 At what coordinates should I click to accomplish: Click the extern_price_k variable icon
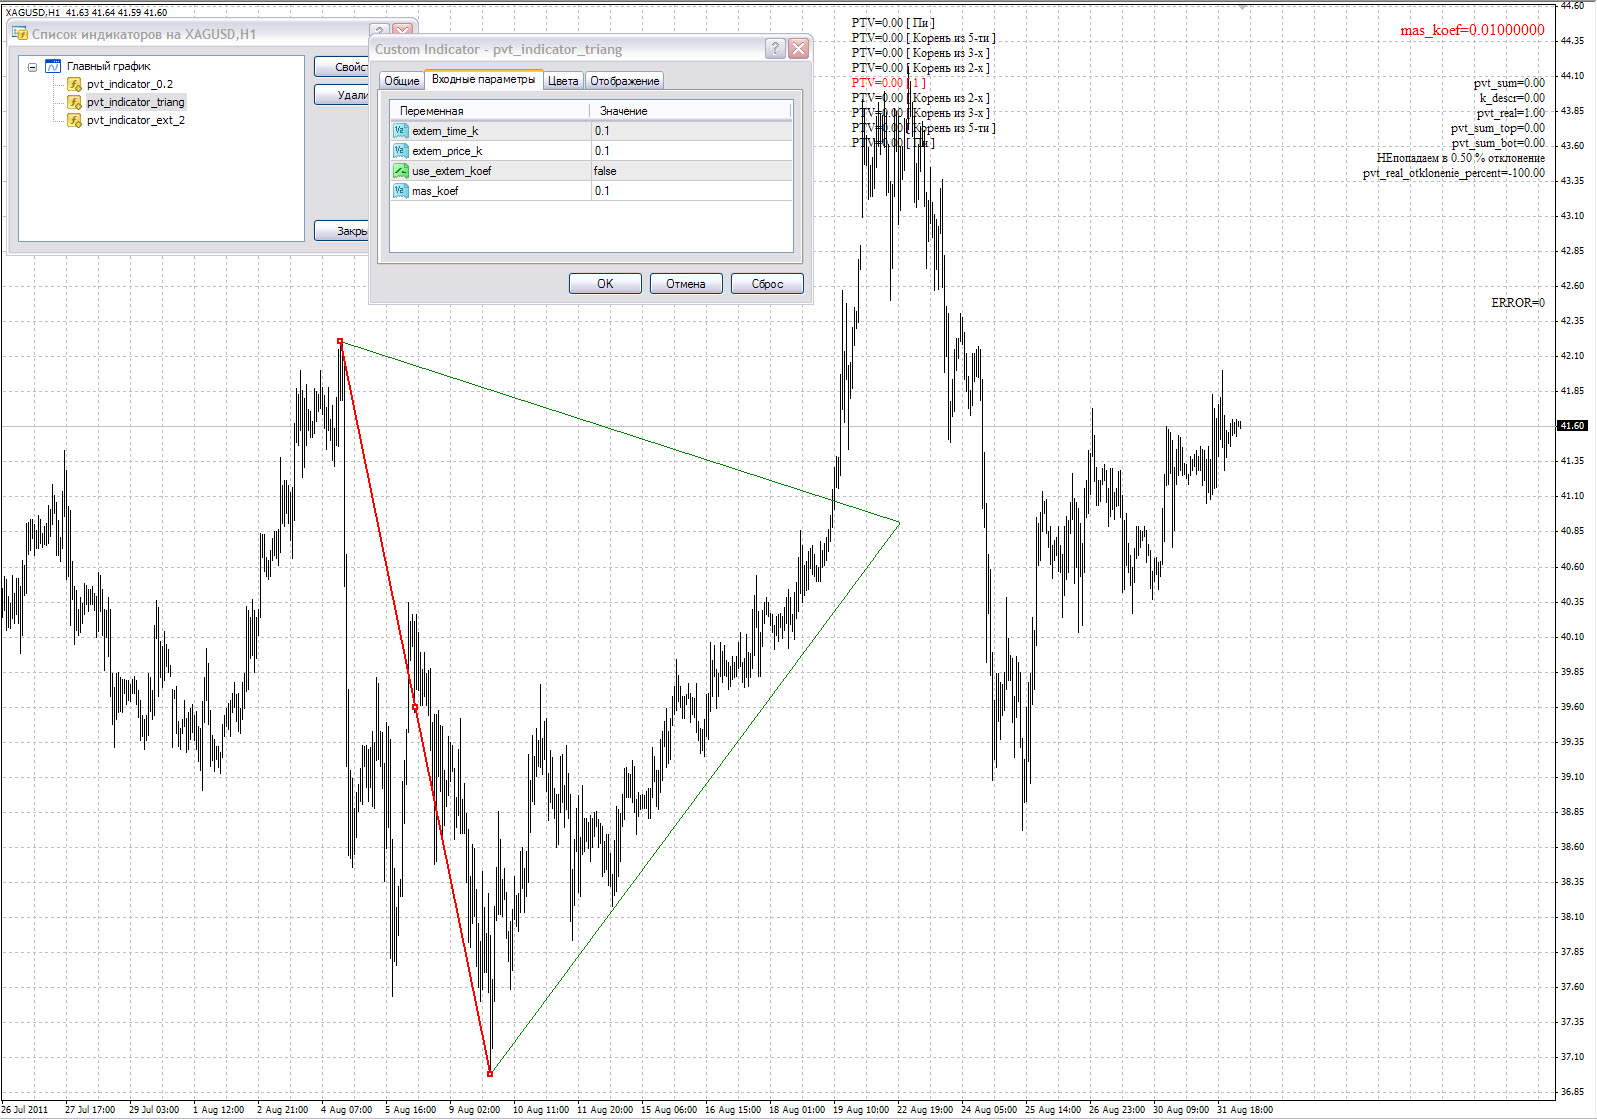pyautogui.click(x=400, y=151)
